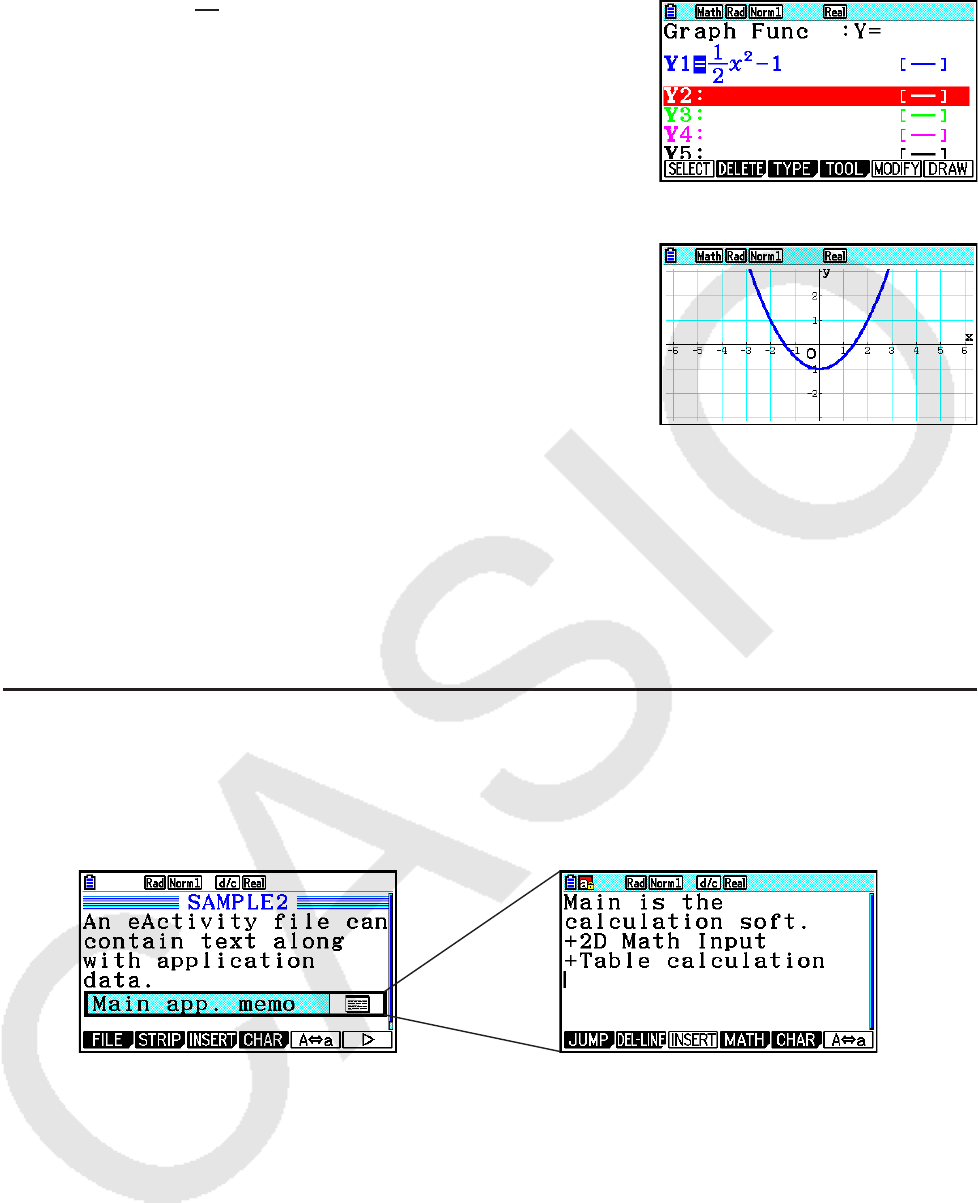978x1203 pixels.
Task: Select the green Y3 row
Action: [x=817, y=115]
